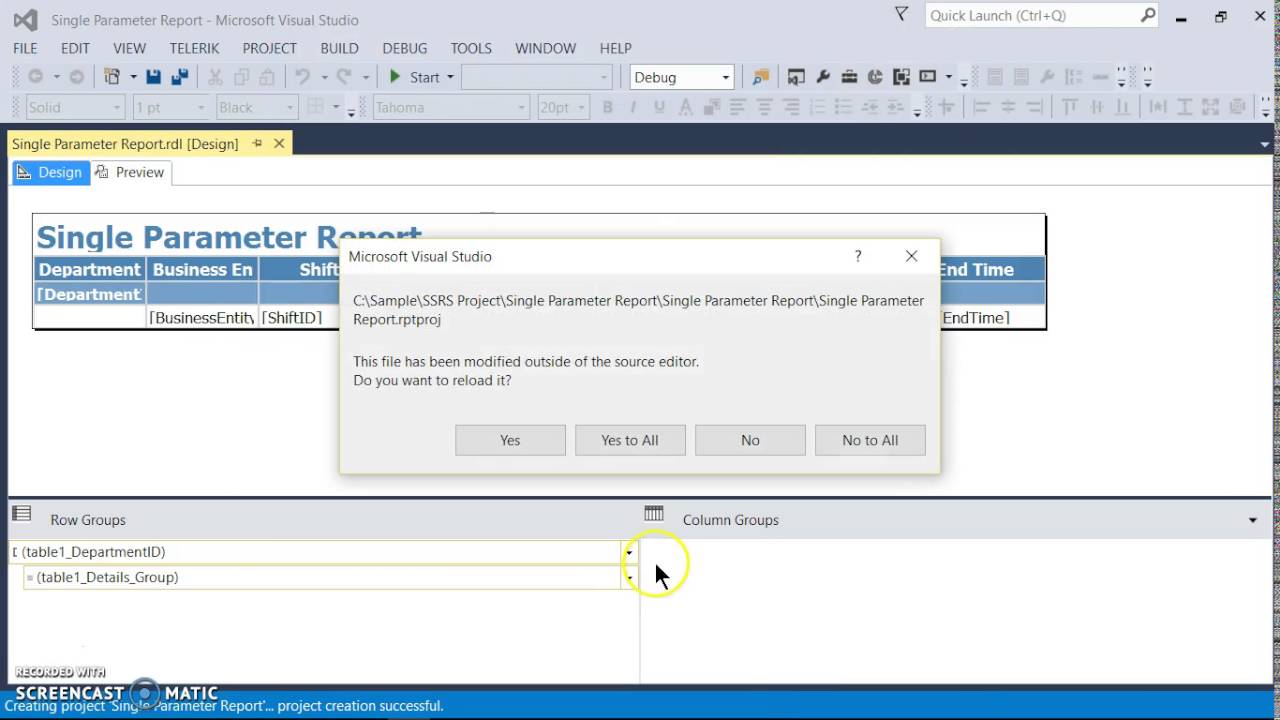1280x720 pixels.
Task: Click the dialog help question mark
Action: [x=858, y=256]
